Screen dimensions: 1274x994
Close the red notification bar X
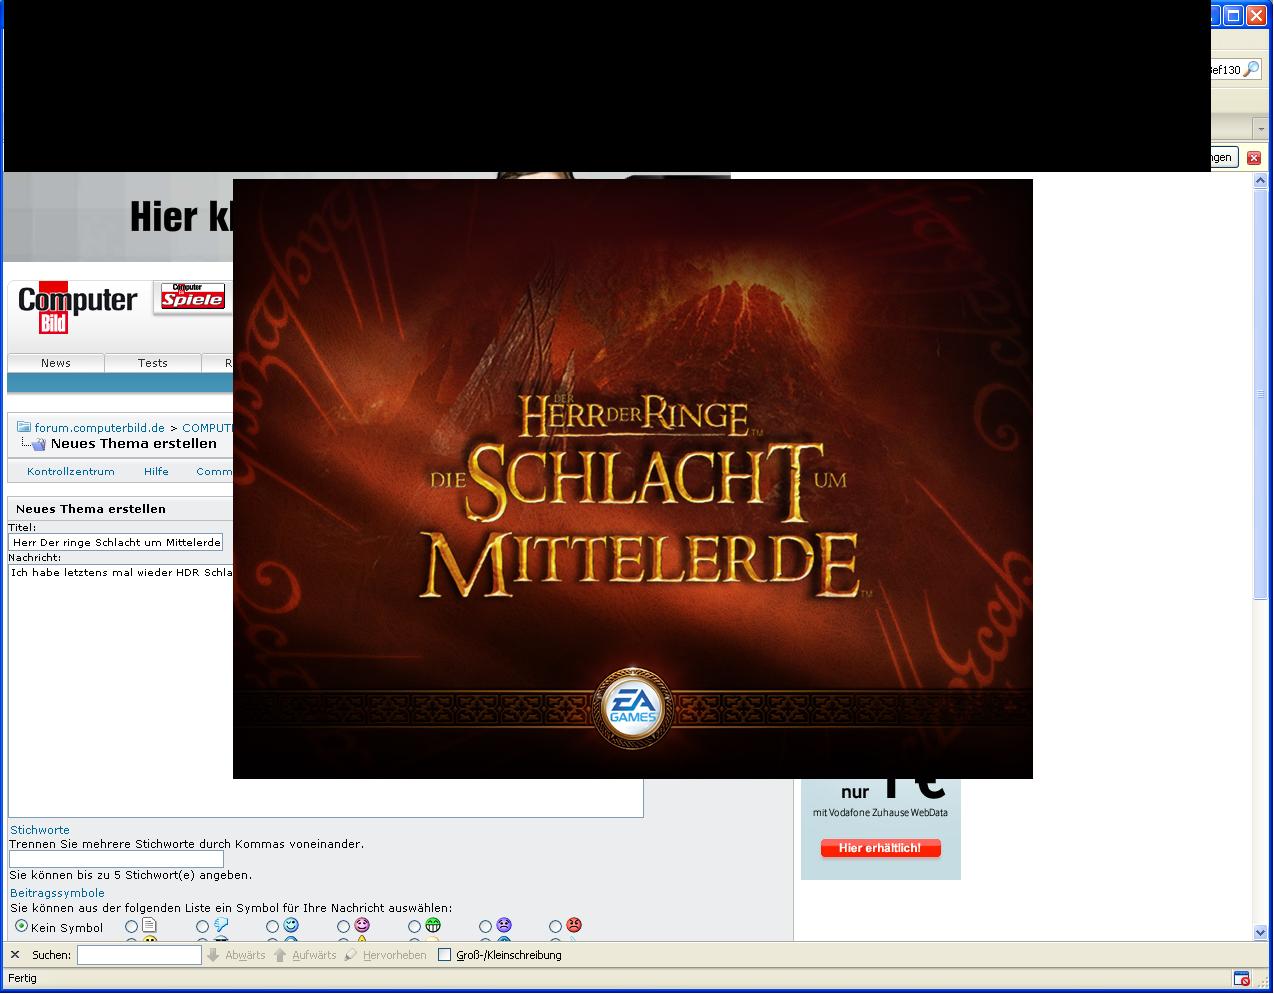[x=1254, y=158]
